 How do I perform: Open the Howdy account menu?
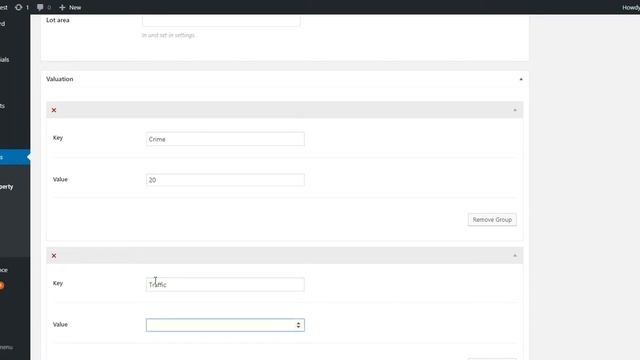(631, 7)
